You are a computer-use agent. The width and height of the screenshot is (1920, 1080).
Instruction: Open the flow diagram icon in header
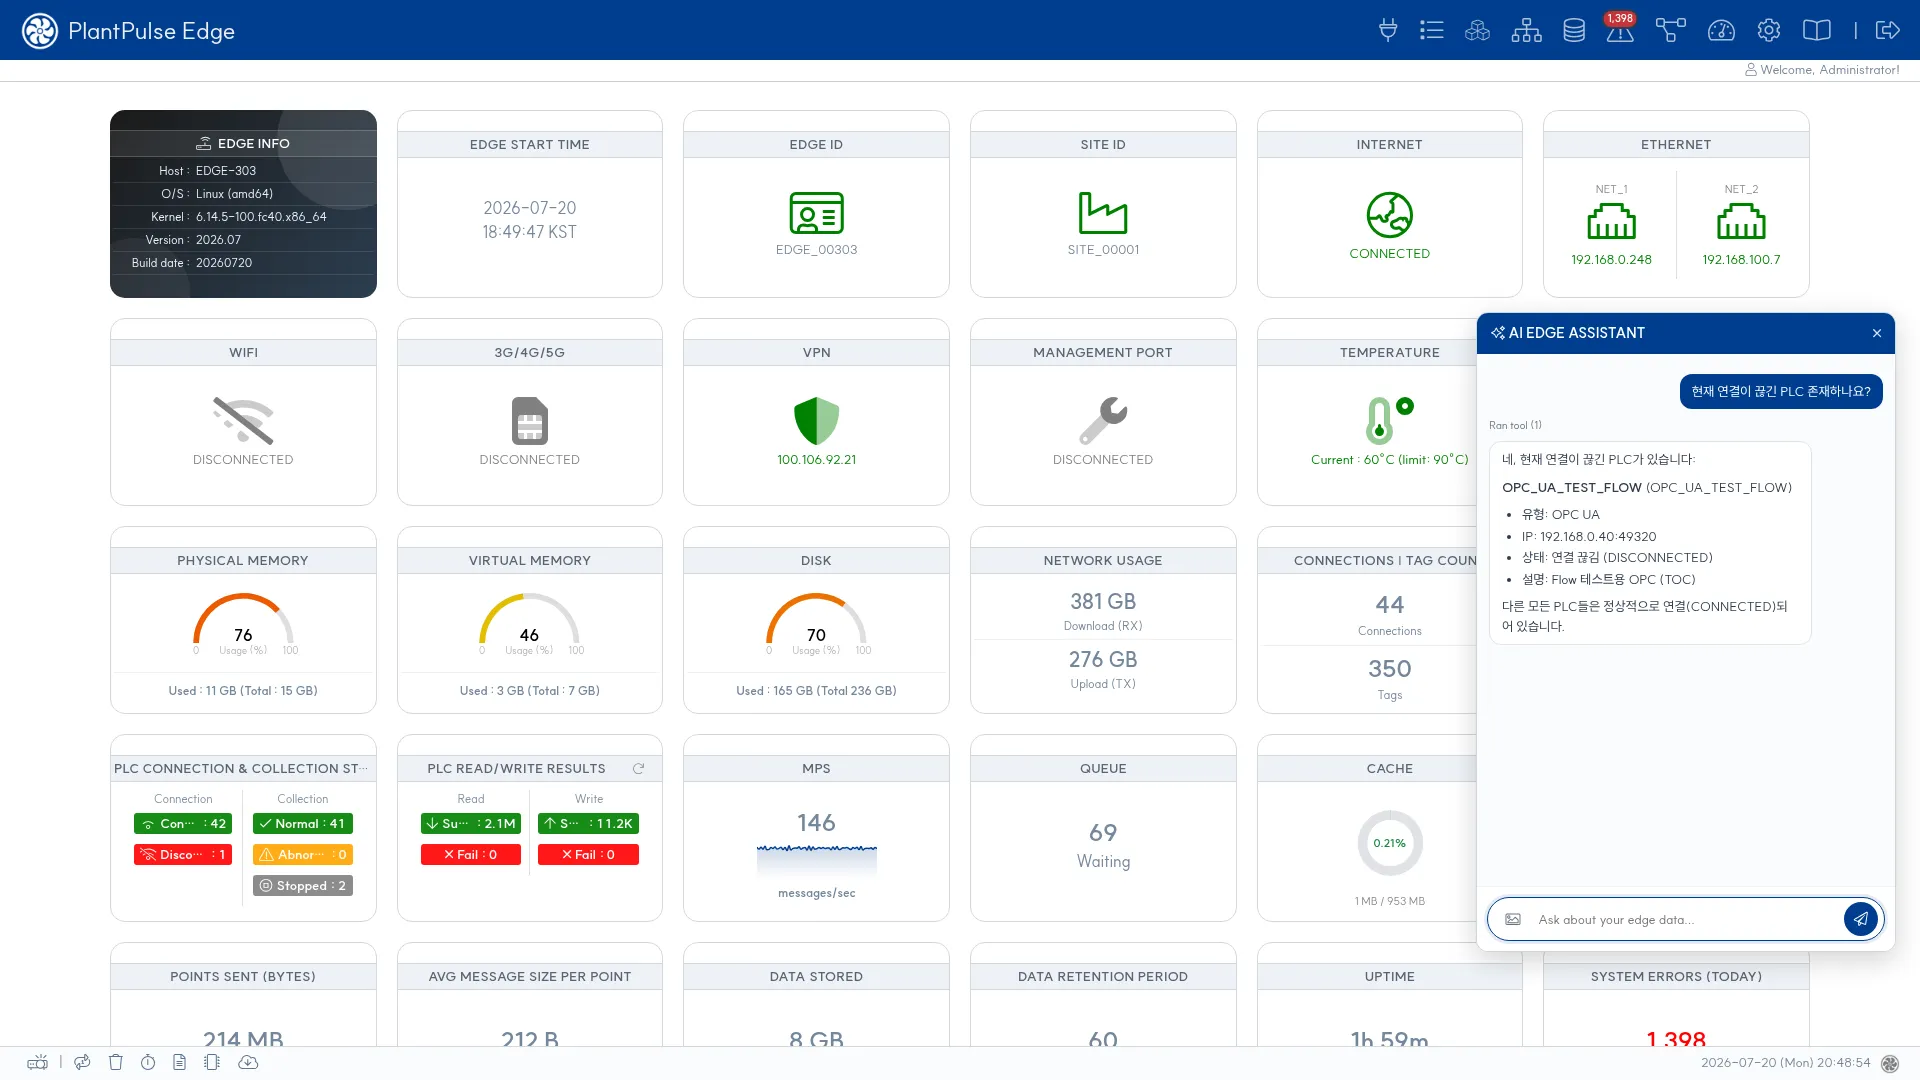click(1670, 30)
